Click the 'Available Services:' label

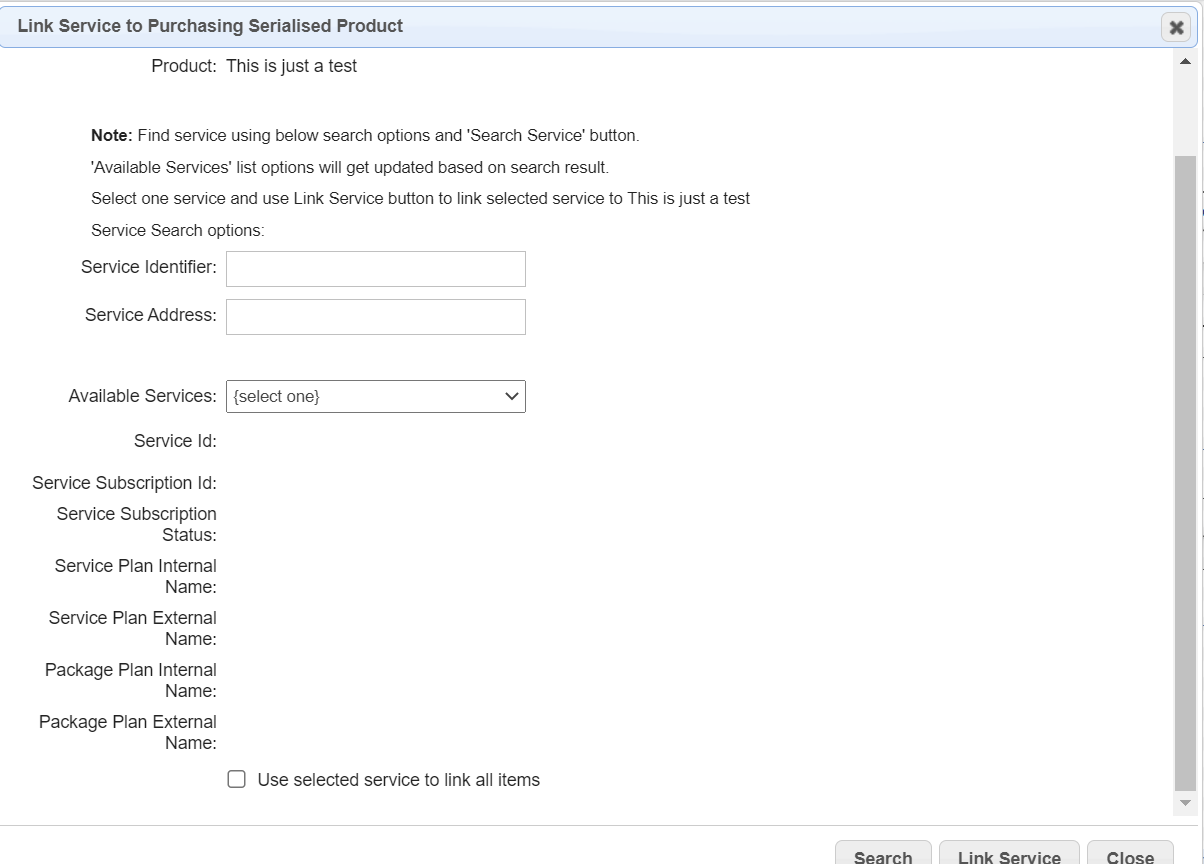pyautogui.click(x=142, y=396)
